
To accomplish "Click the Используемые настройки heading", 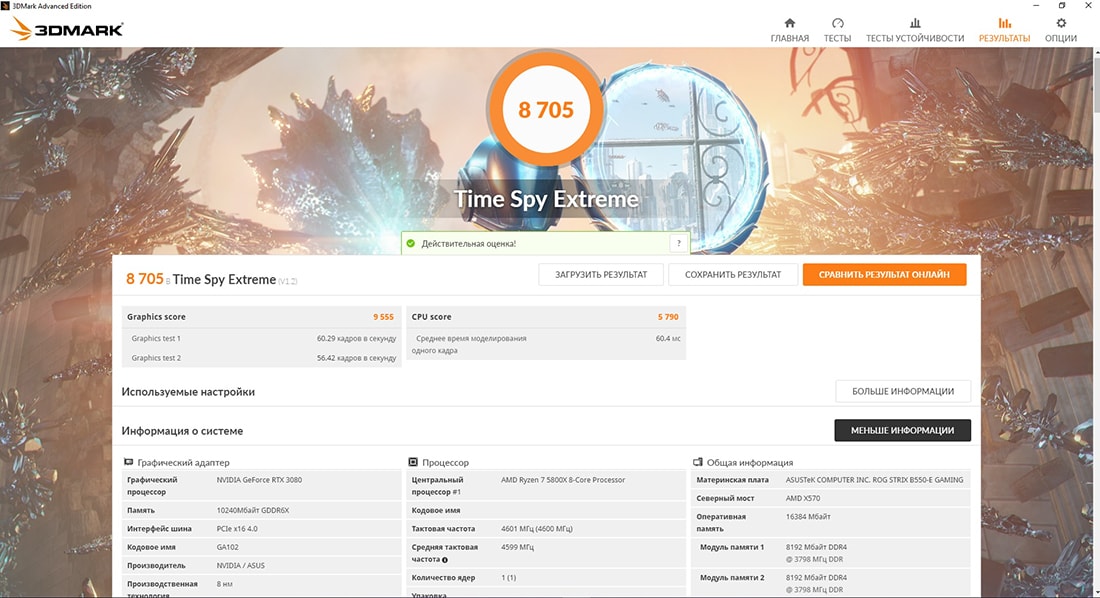I will [x=188, y=392].
